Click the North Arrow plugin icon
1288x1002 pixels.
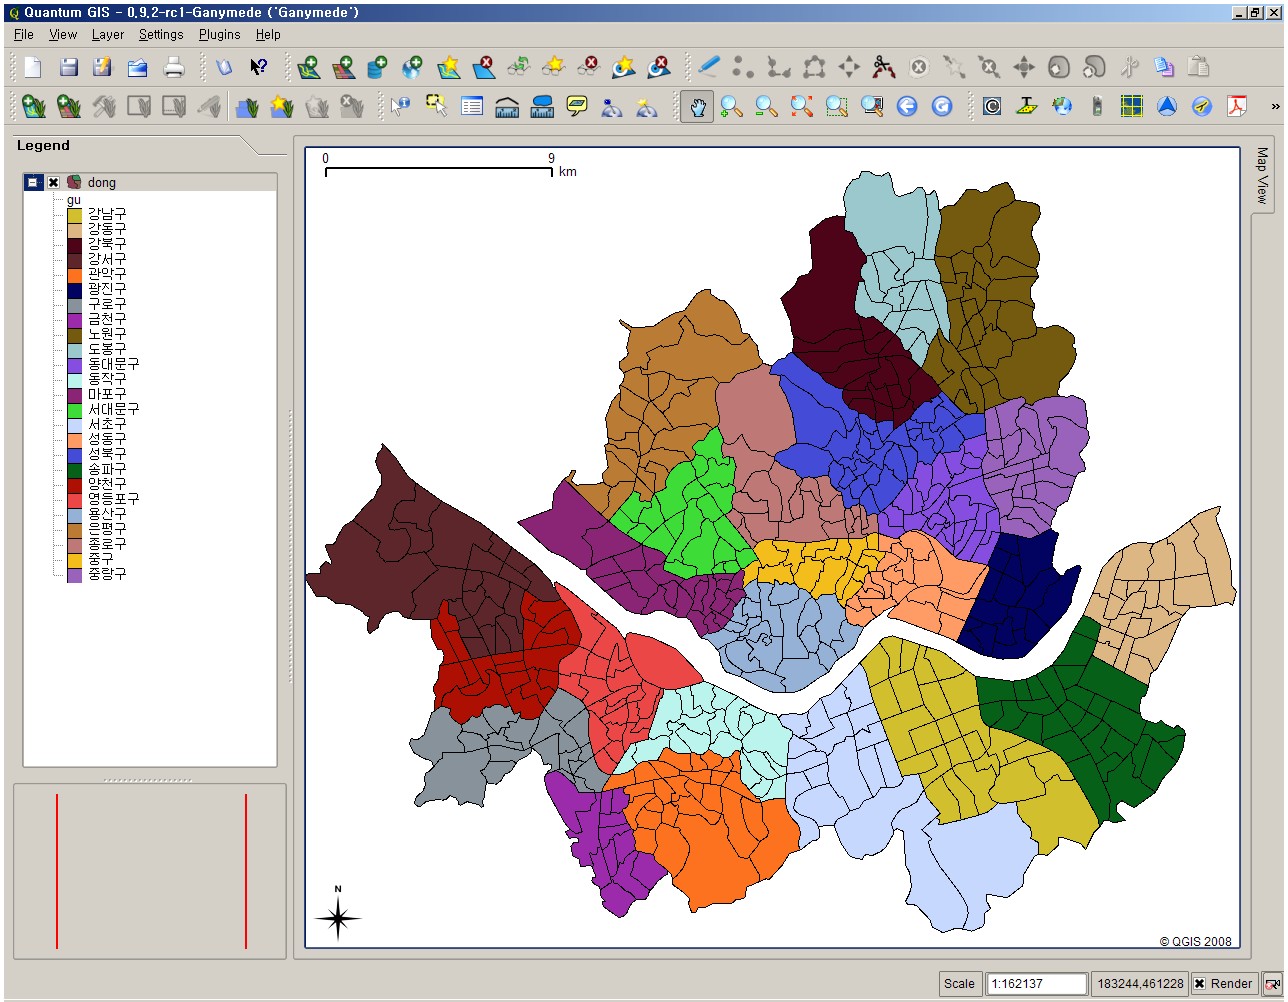1167,106
